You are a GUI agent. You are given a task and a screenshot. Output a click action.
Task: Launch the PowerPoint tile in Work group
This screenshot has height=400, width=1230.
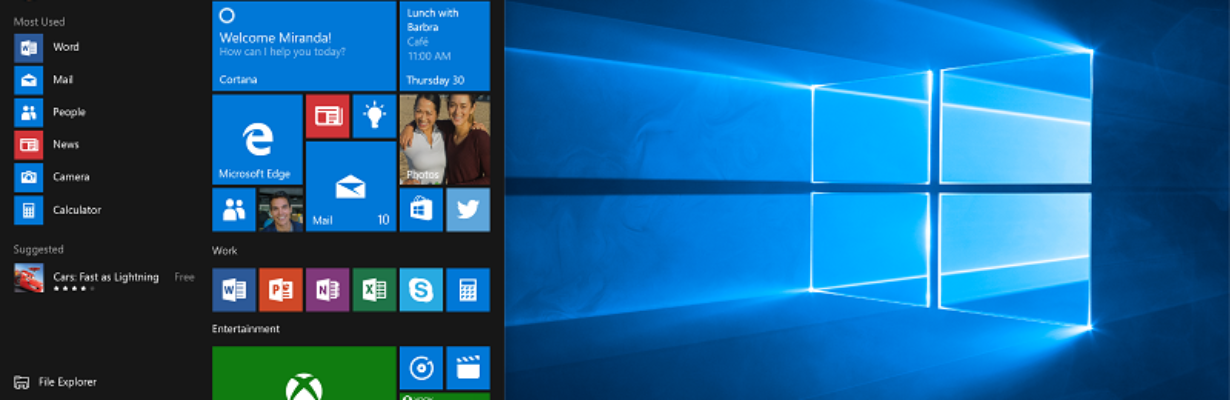(x=281, y=290)
